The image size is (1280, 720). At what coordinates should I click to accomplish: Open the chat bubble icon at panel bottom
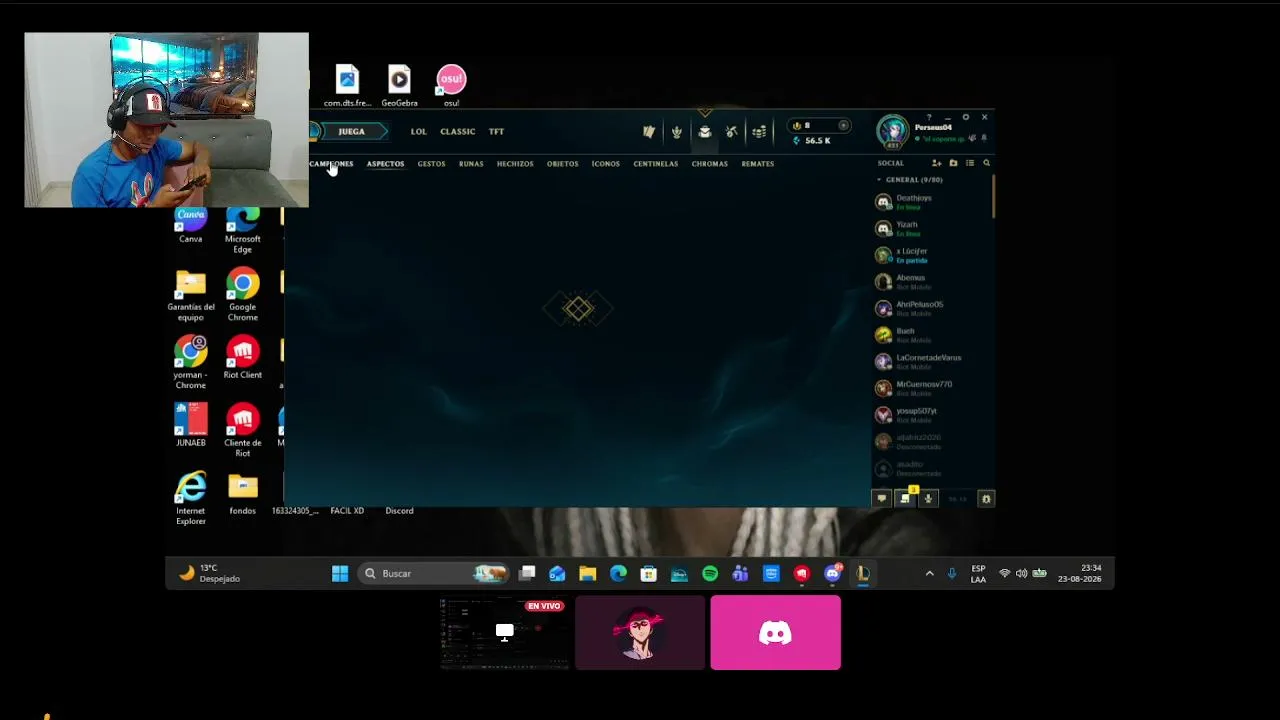coord(881,498)
